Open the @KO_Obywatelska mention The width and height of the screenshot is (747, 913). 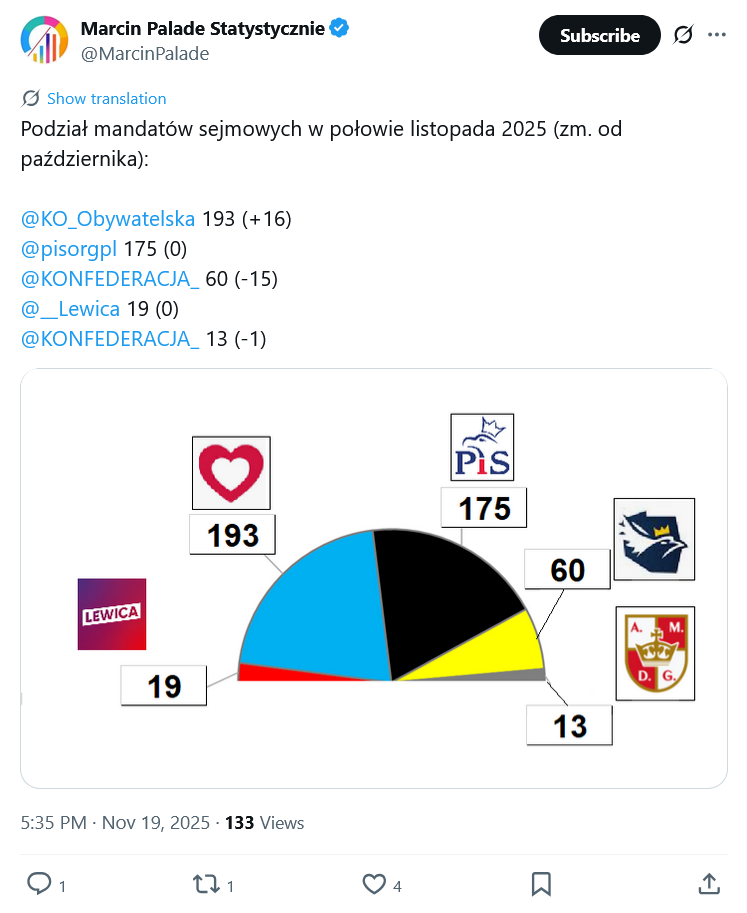coord(108,218)
